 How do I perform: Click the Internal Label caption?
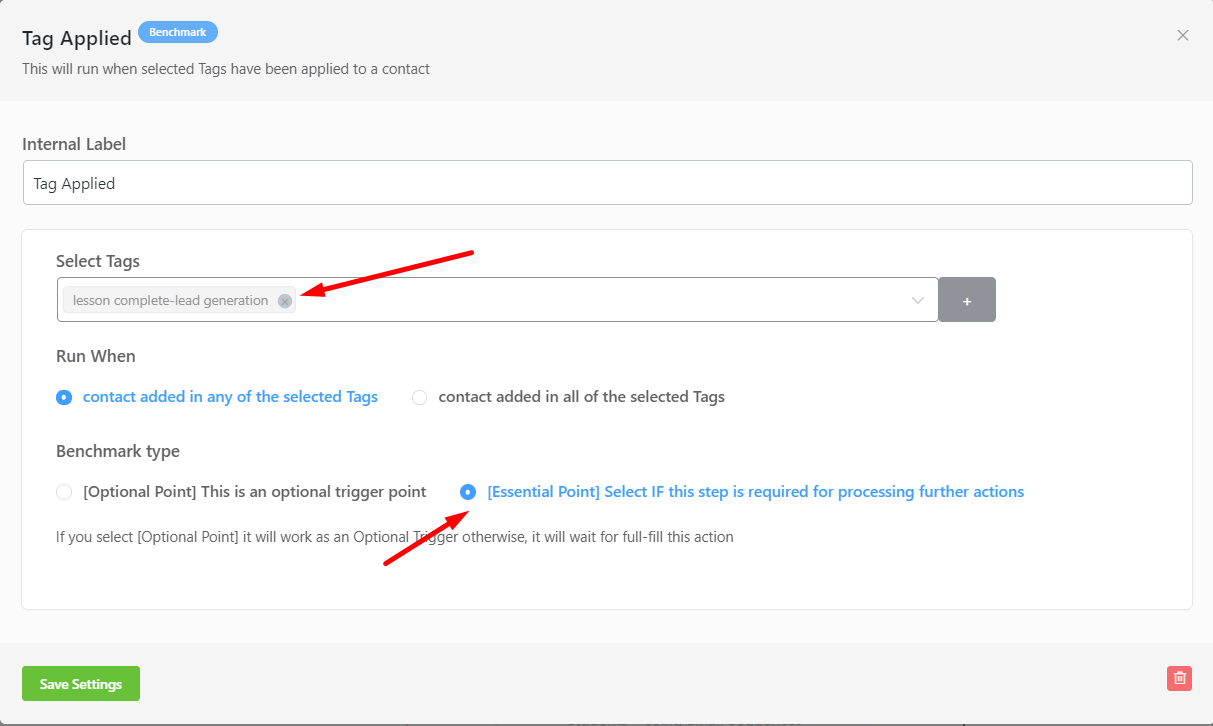74,144
